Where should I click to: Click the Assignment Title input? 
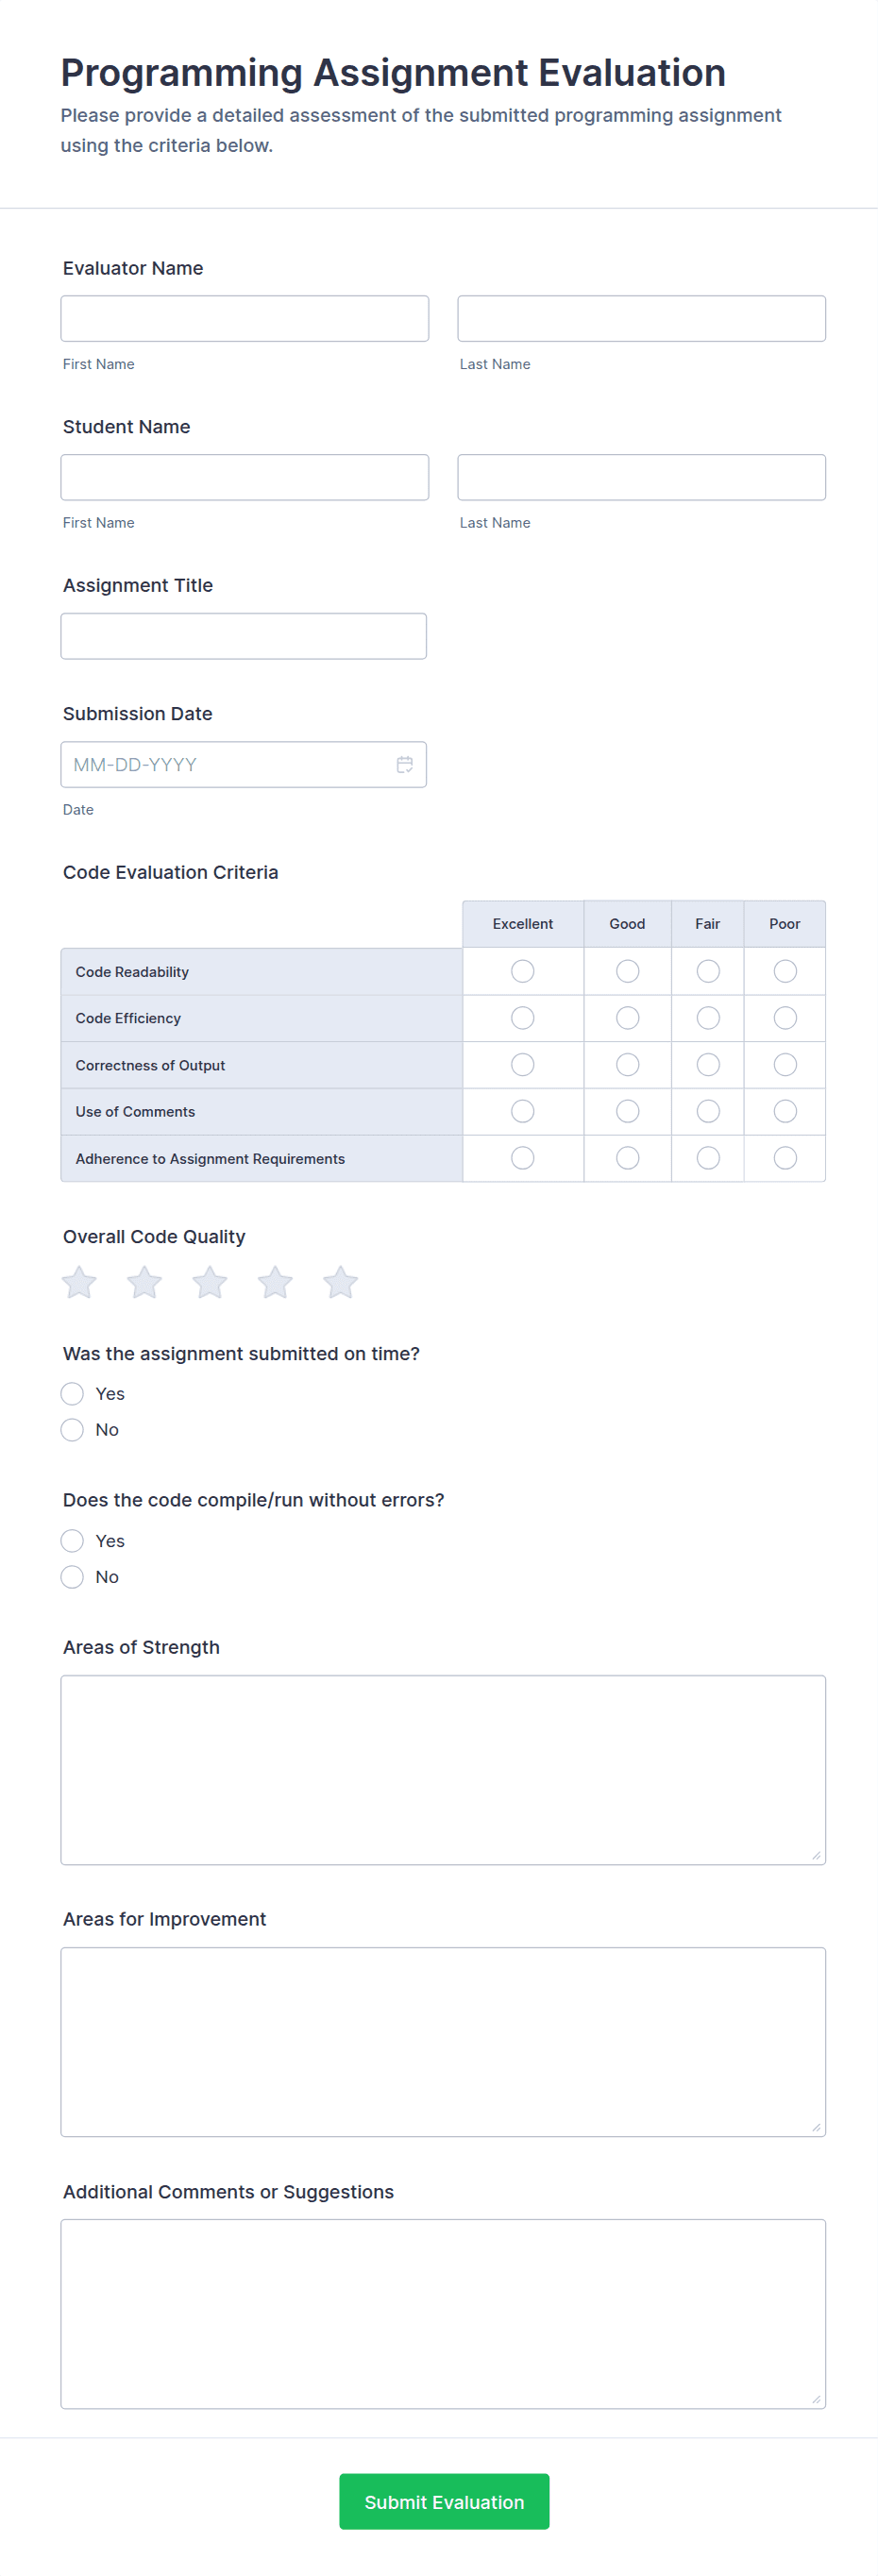pyautogui.click(x=243, y=636)
